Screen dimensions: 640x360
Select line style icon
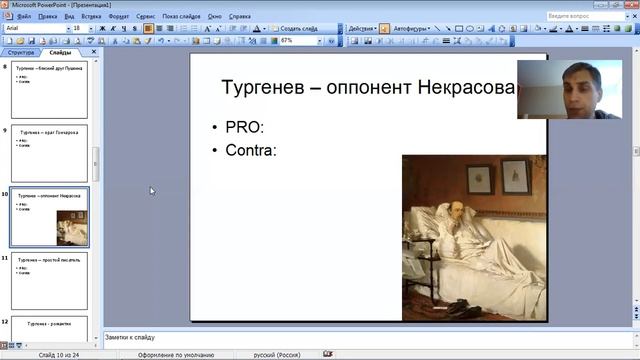click(585, 29)
